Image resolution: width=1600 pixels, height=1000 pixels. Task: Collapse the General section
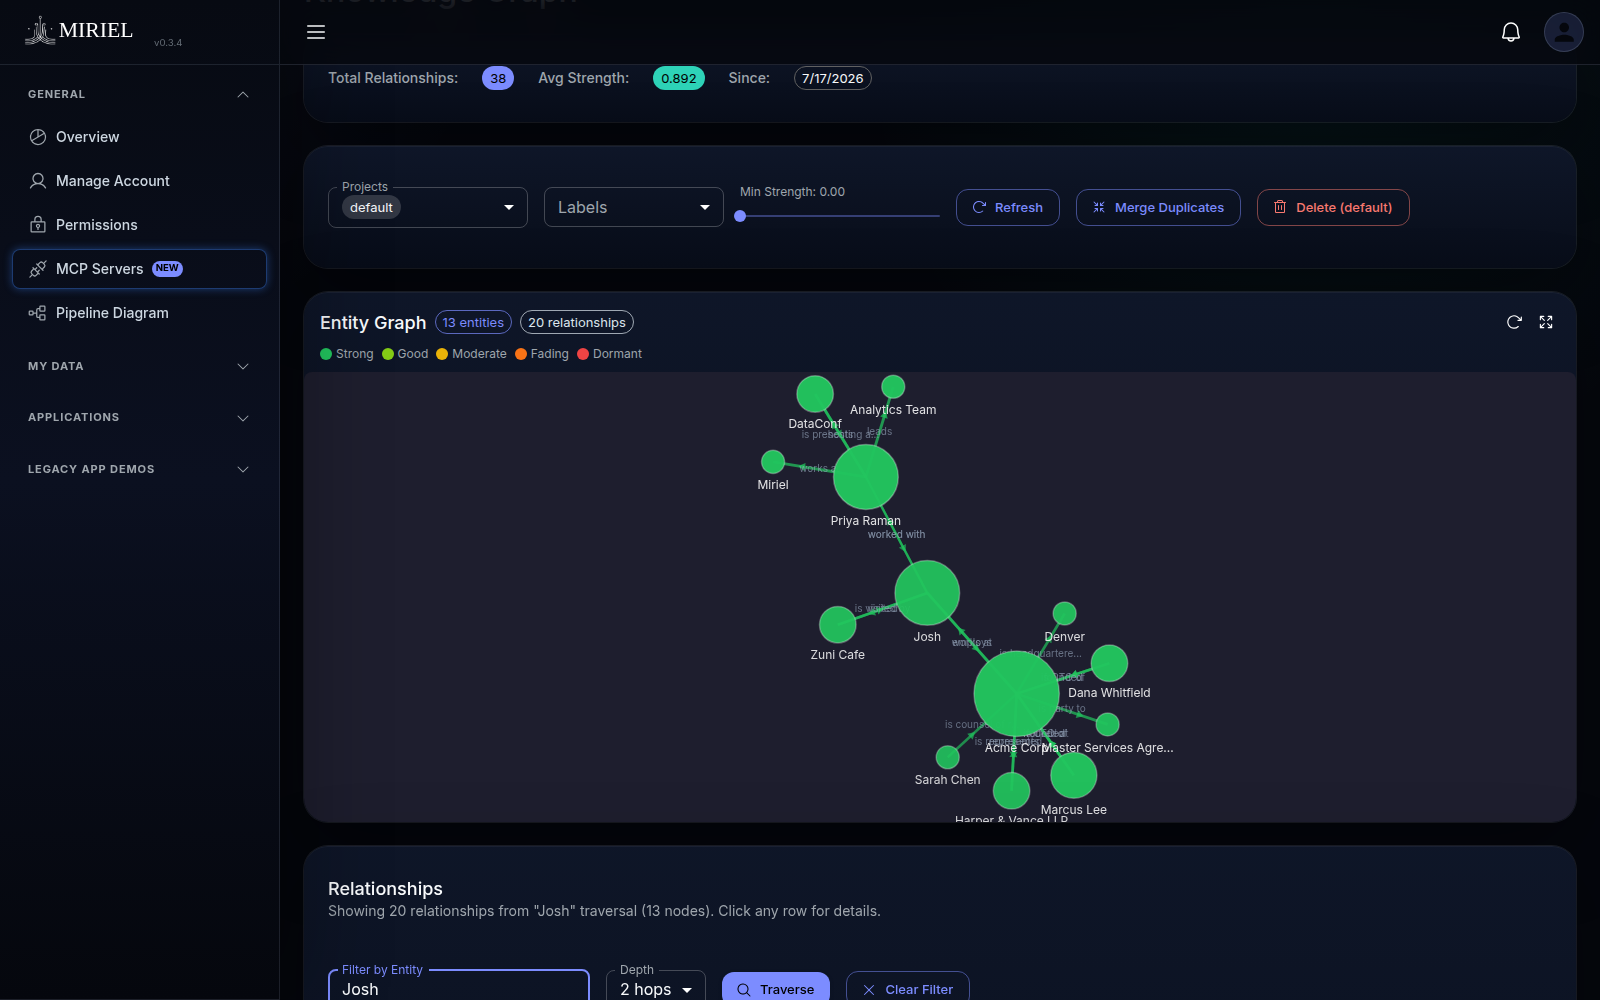(242, 94)
